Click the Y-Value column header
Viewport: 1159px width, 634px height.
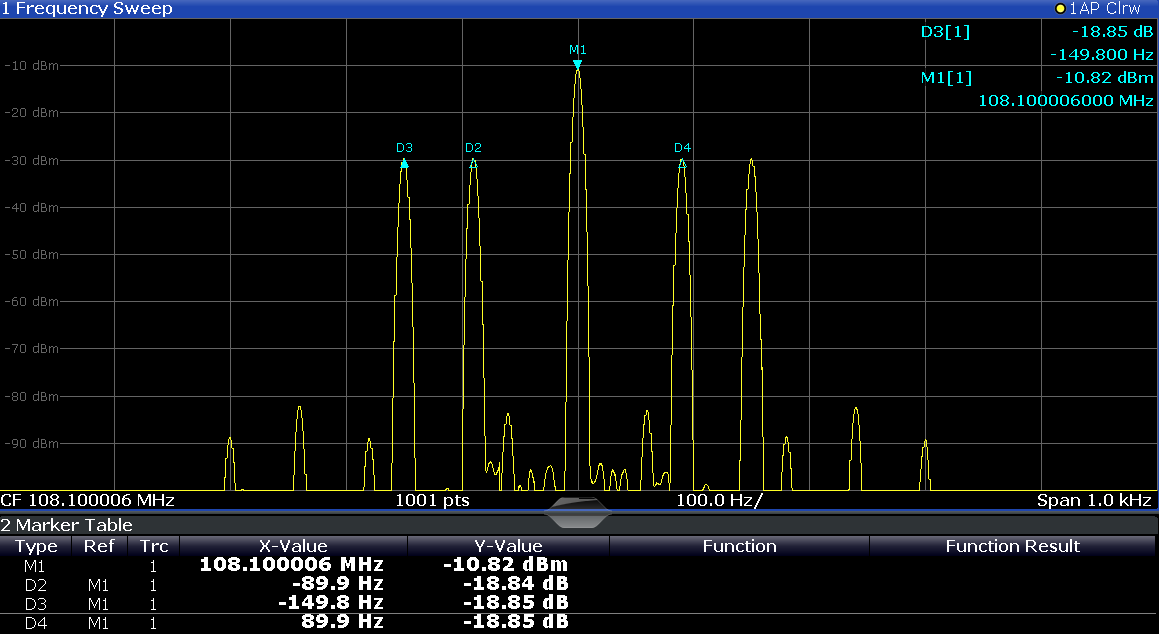507,546
